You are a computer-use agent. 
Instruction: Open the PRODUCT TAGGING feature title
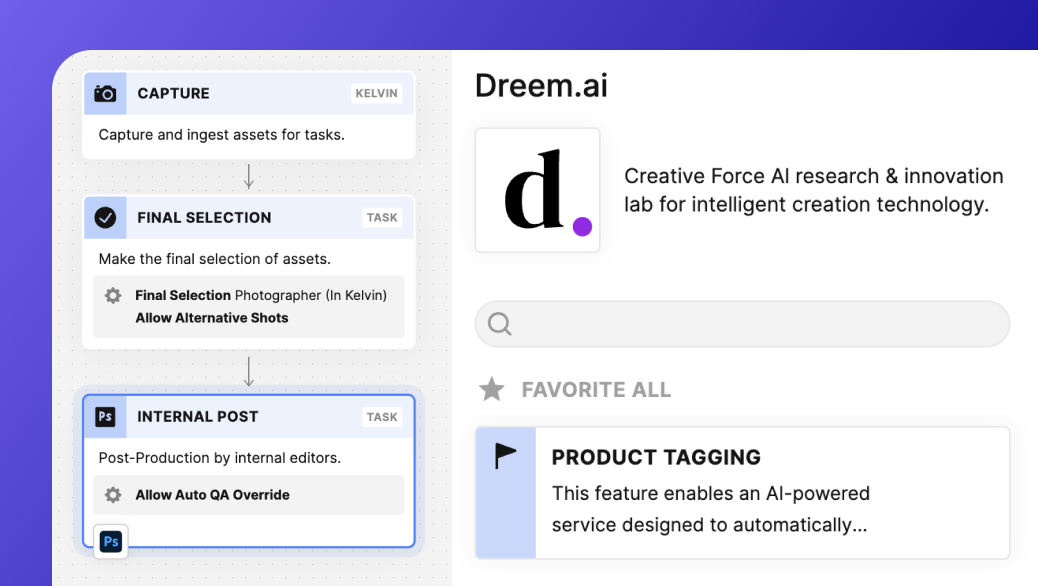pos(656,457)
